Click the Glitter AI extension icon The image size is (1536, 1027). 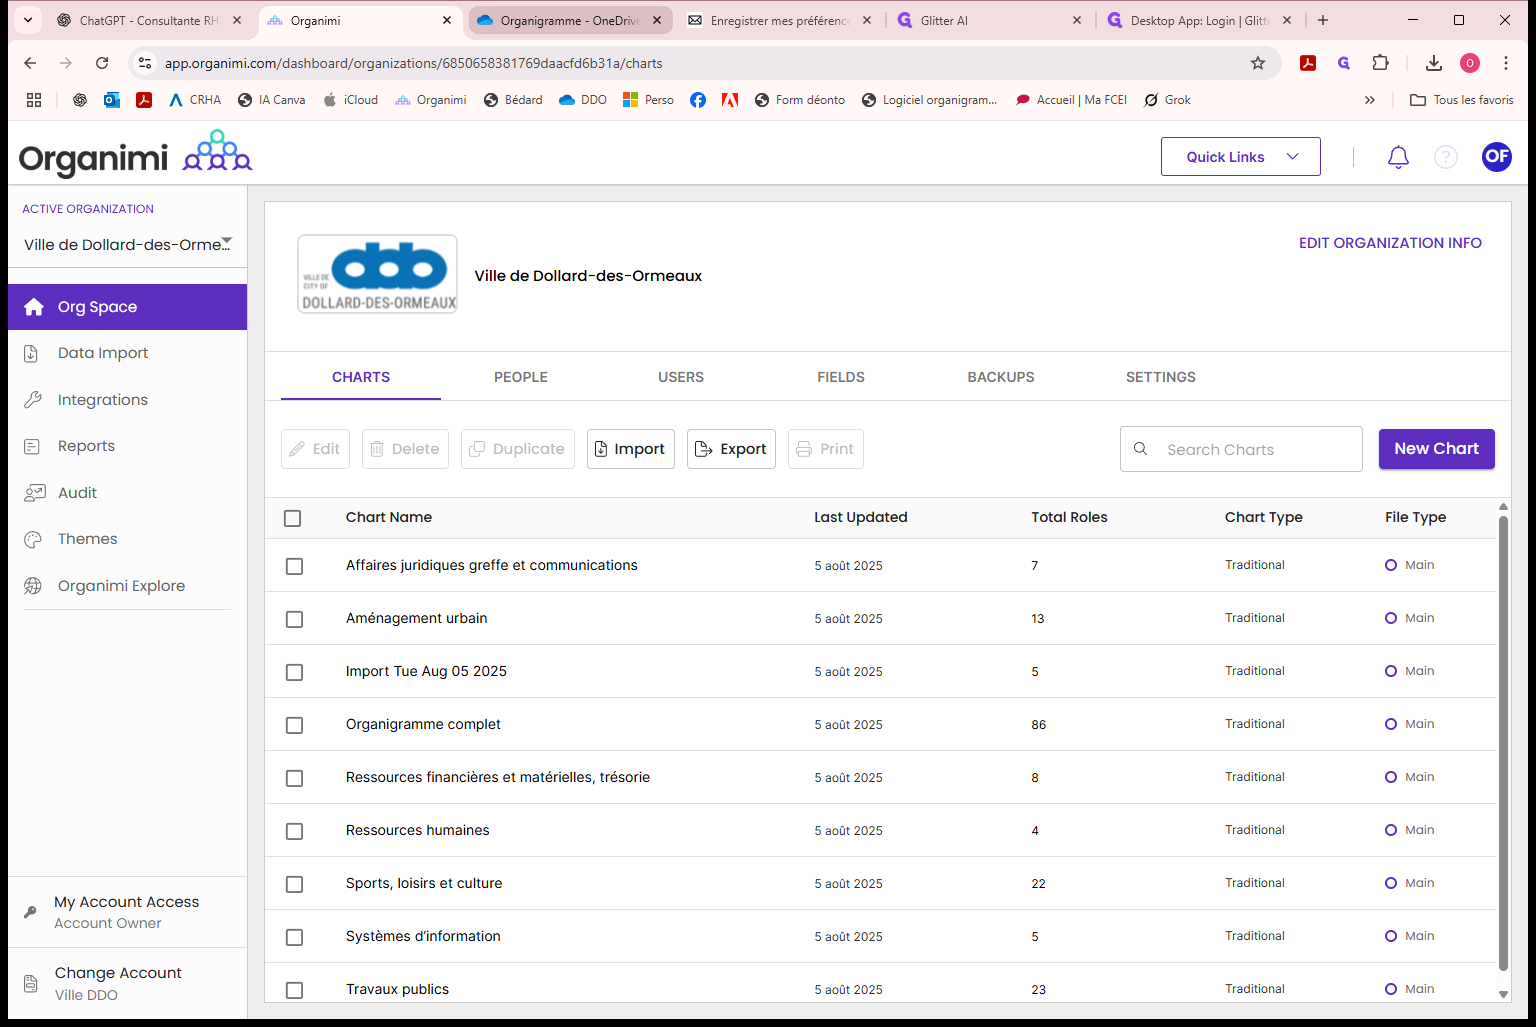1344,63
